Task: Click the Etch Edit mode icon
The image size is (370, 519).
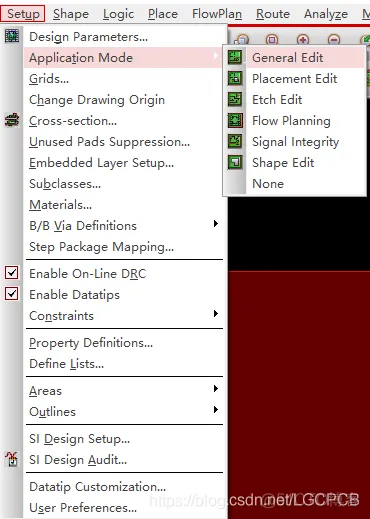Action: click(x=235, y=99)
